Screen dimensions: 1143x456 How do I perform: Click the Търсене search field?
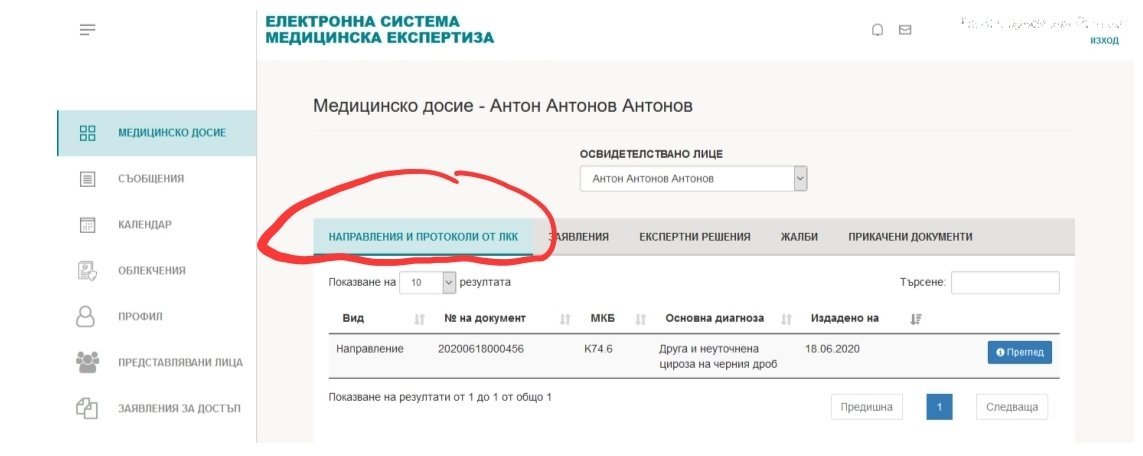1004,283
